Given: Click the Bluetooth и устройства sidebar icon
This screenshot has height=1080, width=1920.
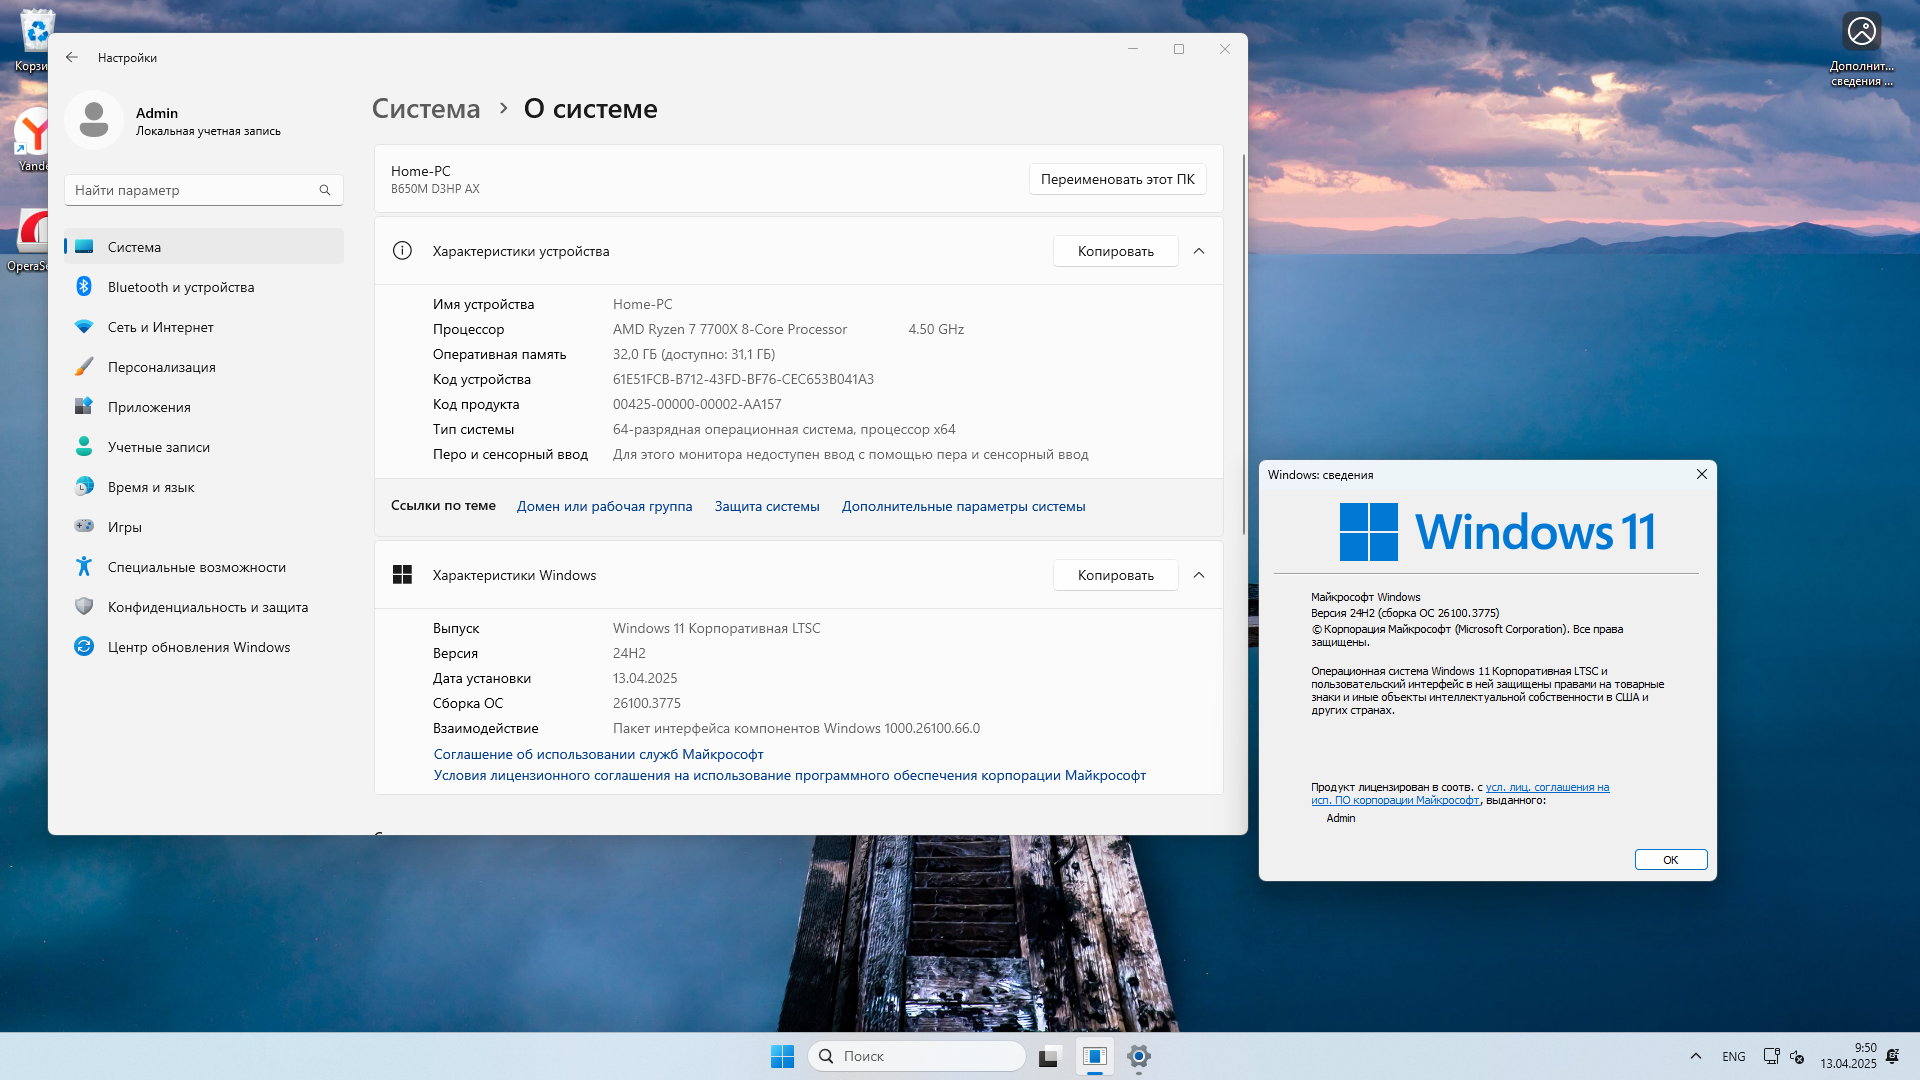Looking at the screenshot, I should click(84, 287).
